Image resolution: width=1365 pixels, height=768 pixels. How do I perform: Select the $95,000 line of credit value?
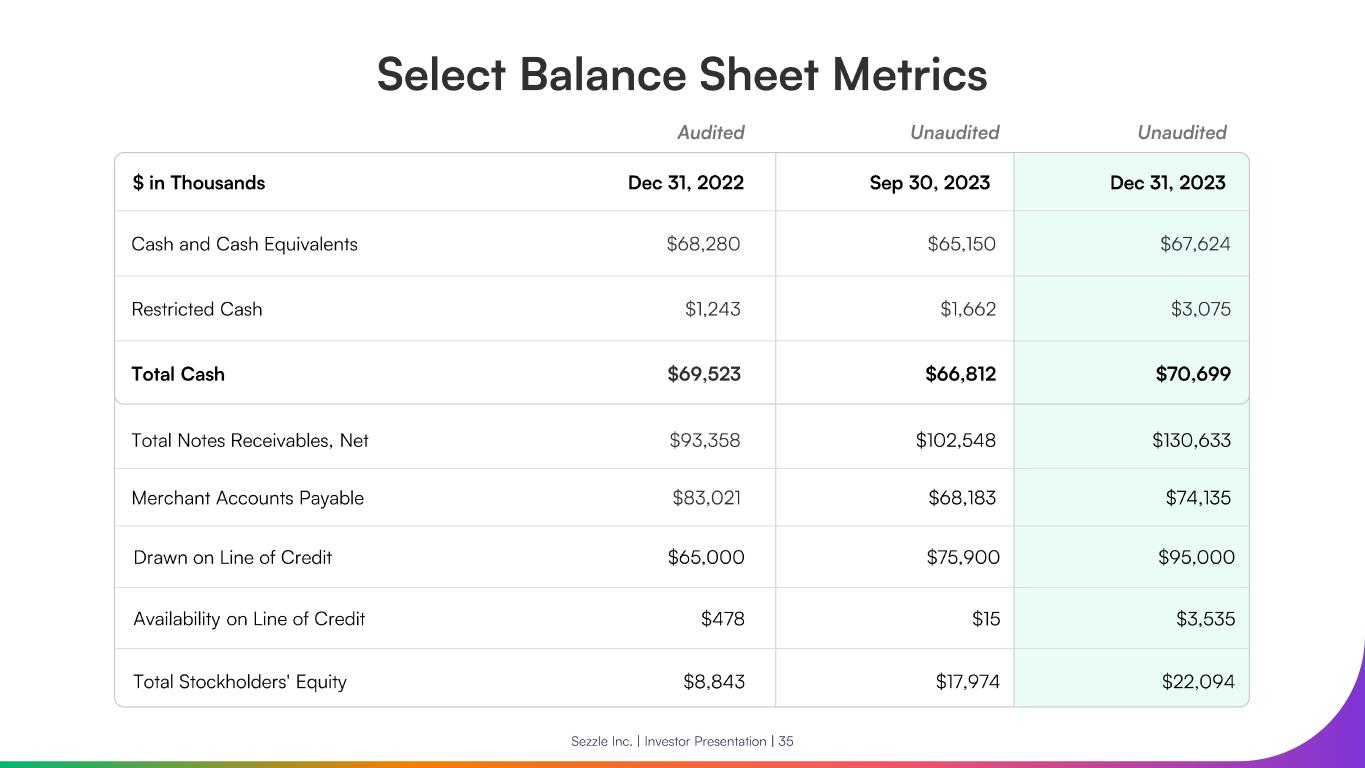pos(1196,557)
